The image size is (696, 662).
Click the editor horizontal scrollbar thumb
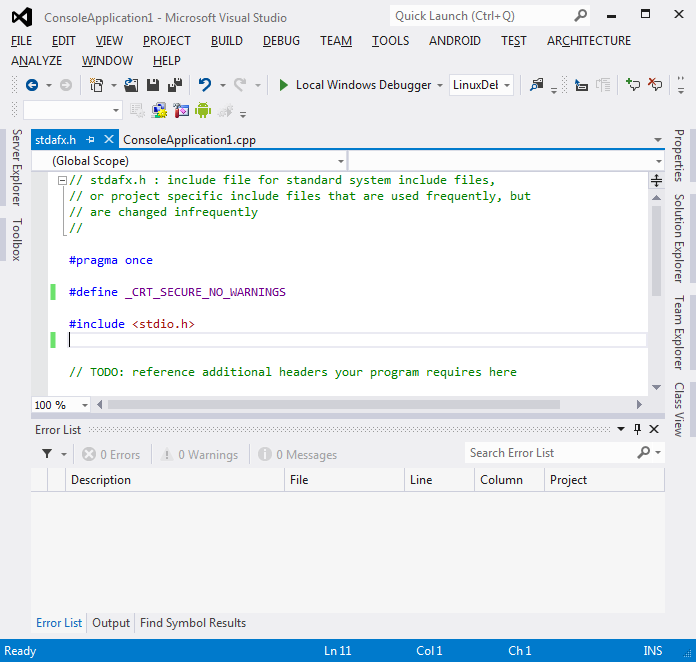[334, 404]
